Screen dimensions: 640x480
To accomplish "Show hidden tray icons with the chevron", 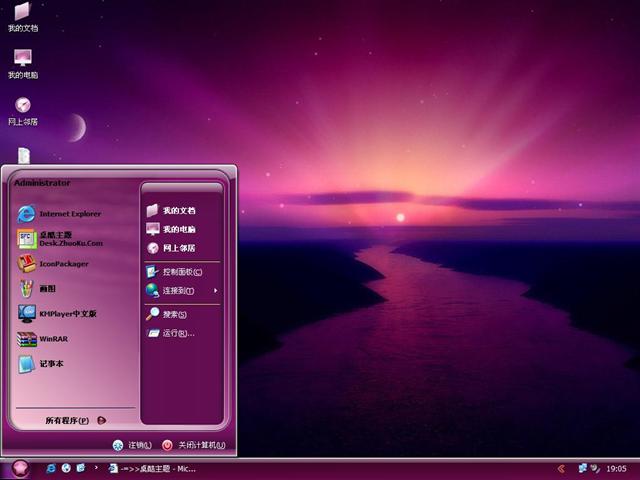I will 561,468.
